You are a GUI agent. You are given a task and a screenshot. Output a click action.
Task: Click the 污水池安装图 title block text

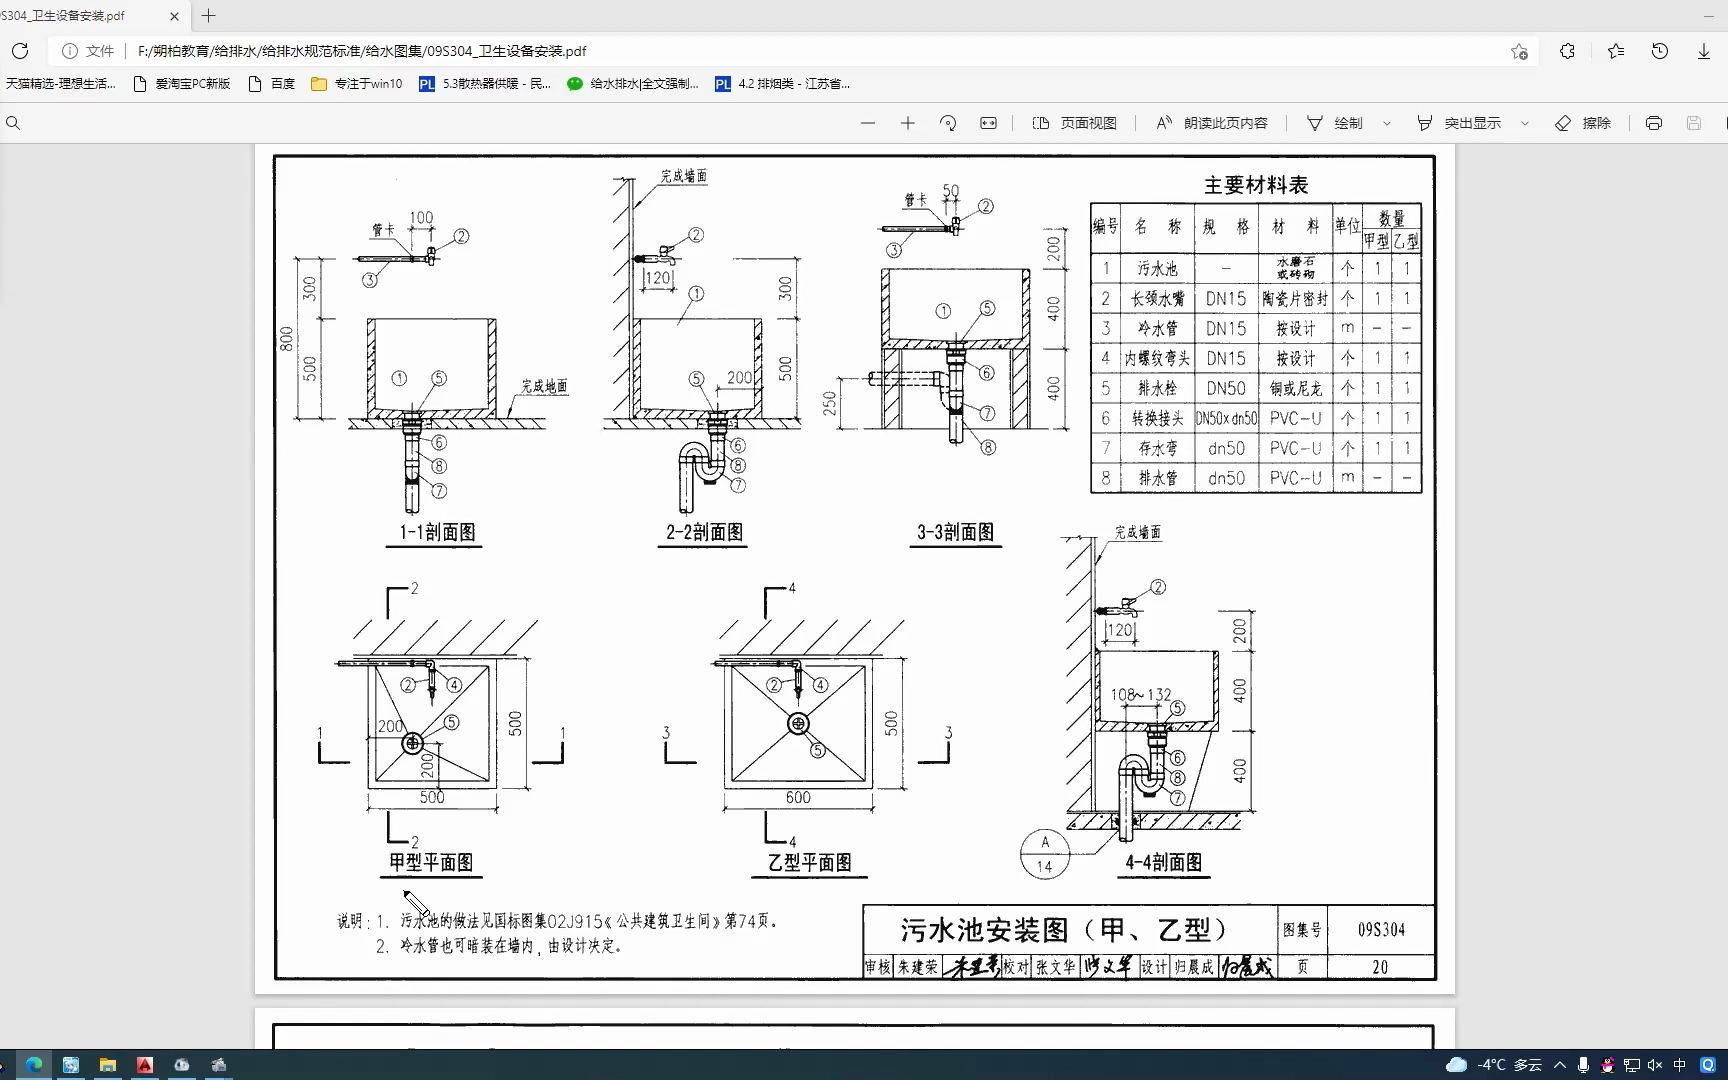[1064, 930]
